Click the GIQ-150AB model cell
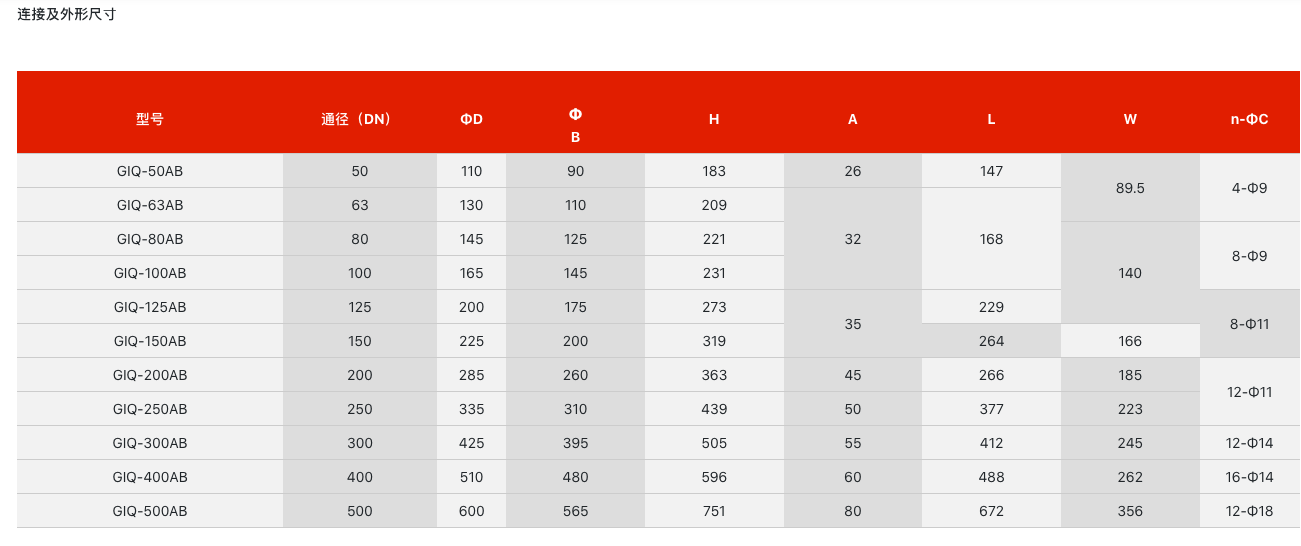1301x546 pixels. point(150,341)
